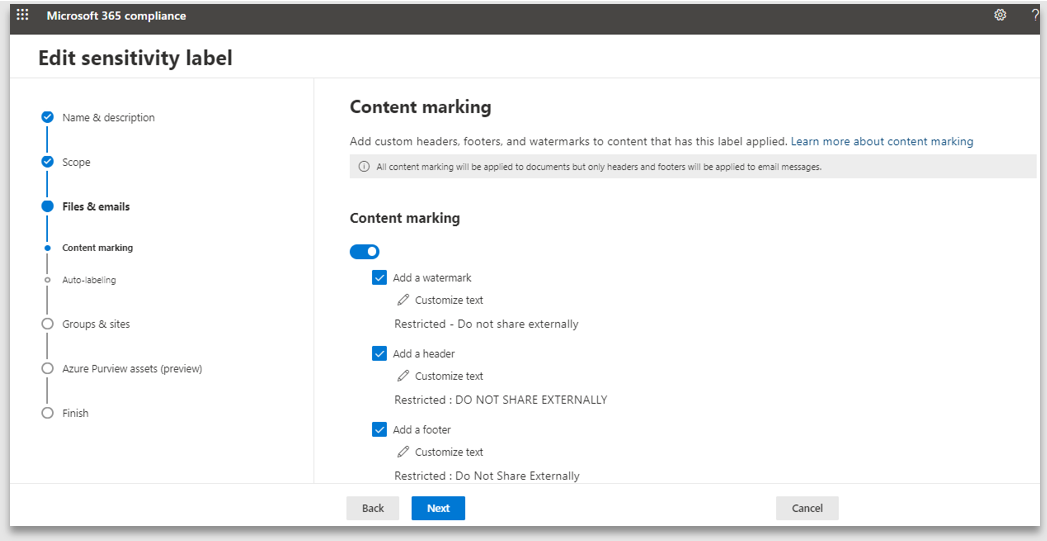The image size is (1047, 541).
Task: Select the Auto-labeling sub-step
Action: coord(89,280)
